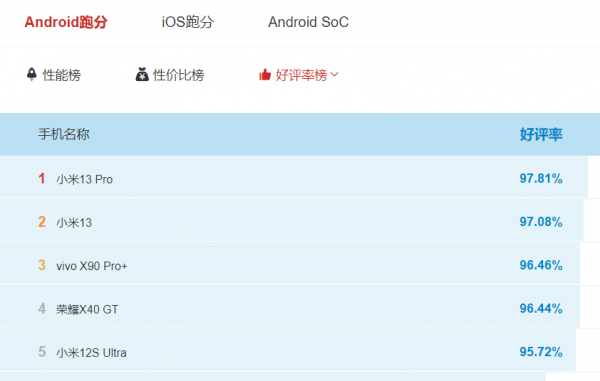Click the 手机名称 column header
Image resolution: width=600 pixels, height=381 pixels.
click(x=64, y=134)
